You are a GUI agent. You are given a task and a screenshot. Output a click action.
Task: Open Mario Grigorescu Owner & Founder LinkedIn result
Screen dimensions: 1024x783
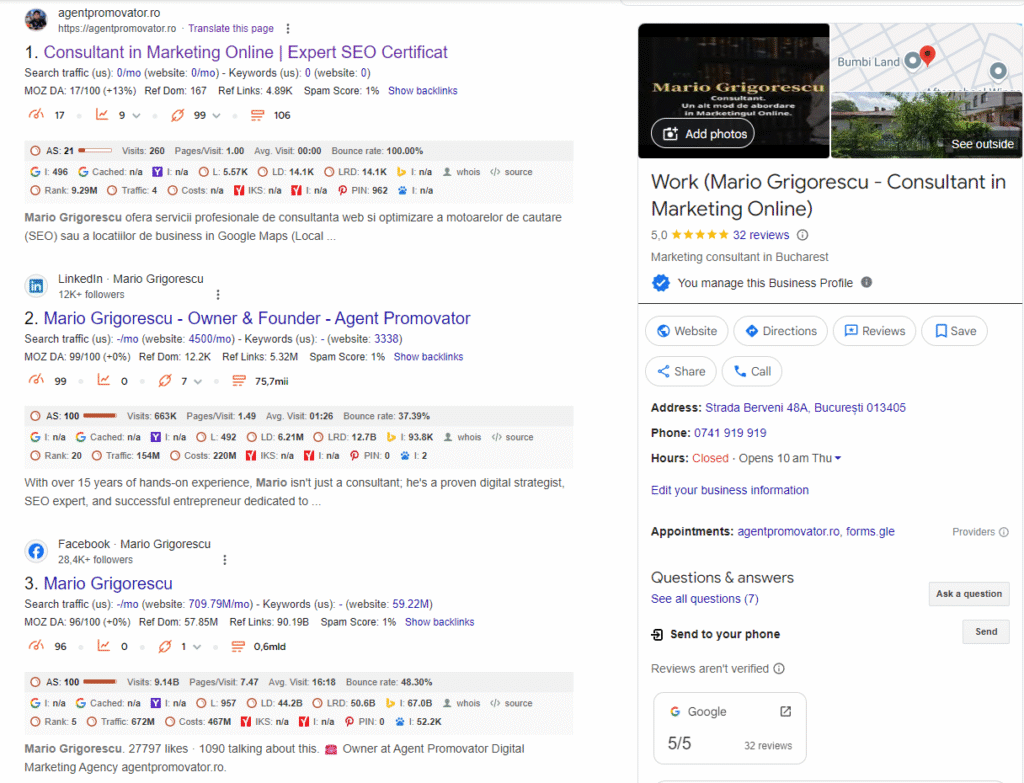pos(257,318)
